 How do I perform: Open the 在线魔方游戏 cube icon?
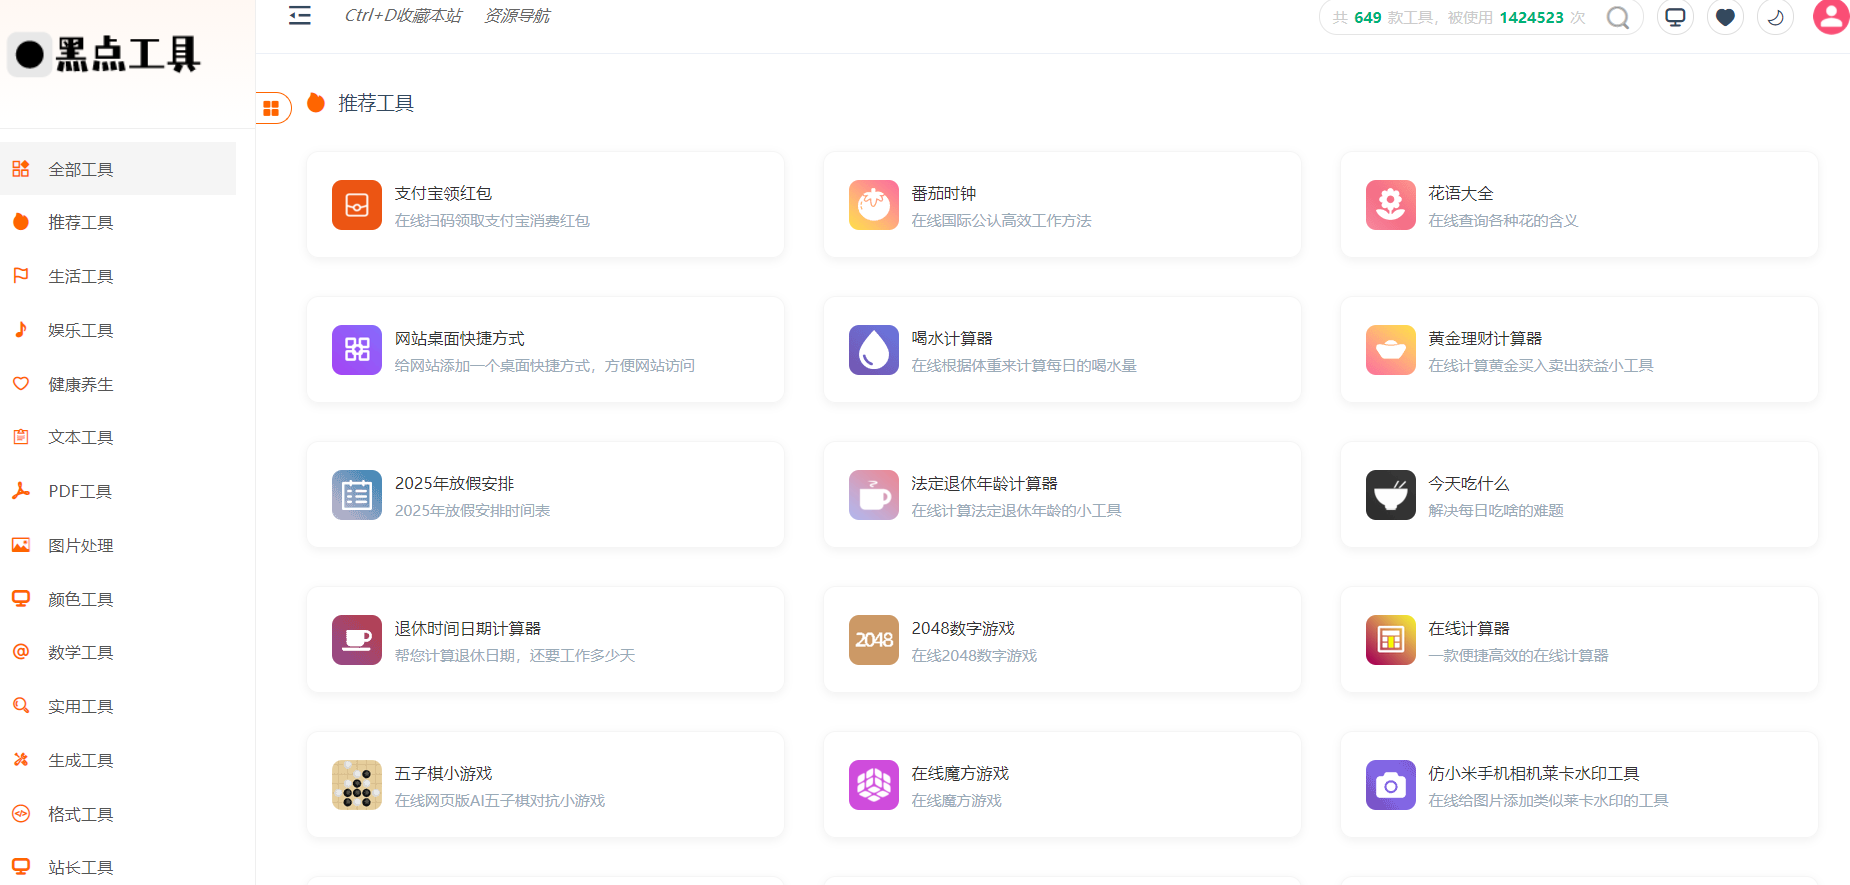coord(873,785)
